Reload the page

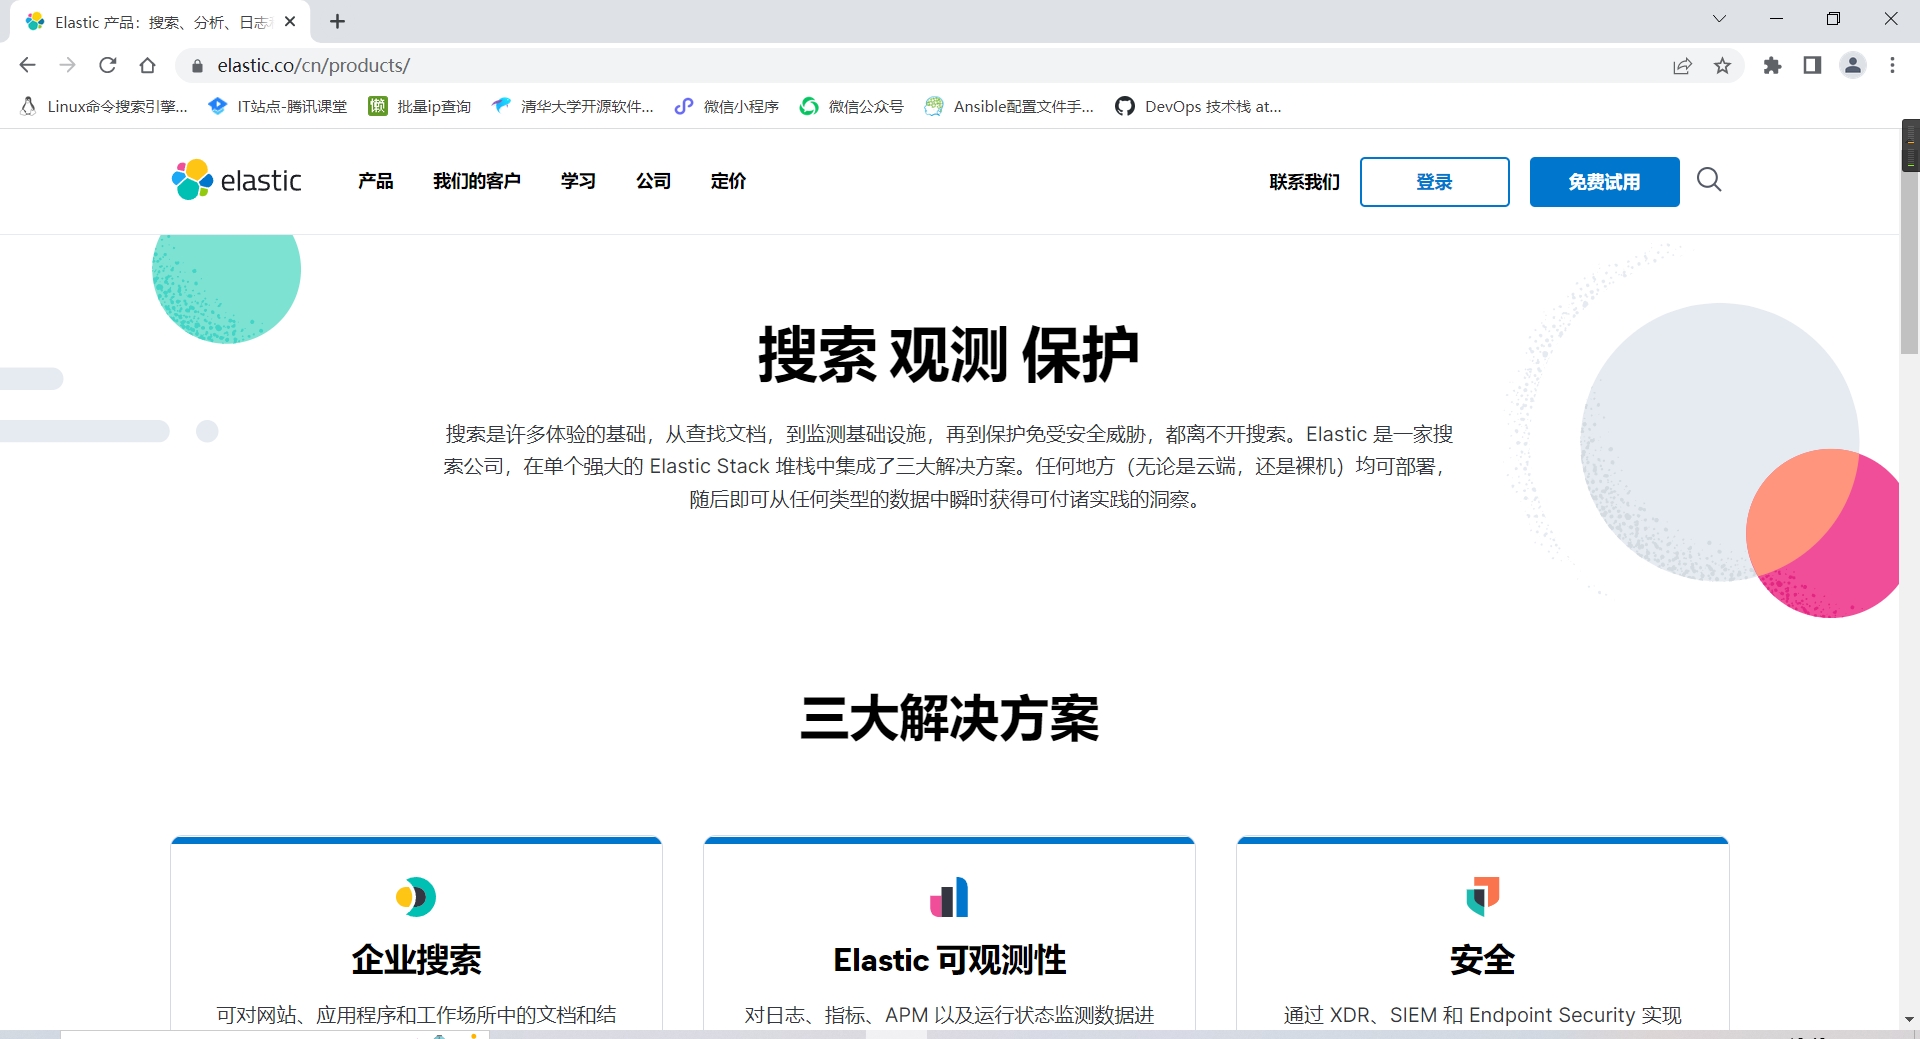pos(108,66)
